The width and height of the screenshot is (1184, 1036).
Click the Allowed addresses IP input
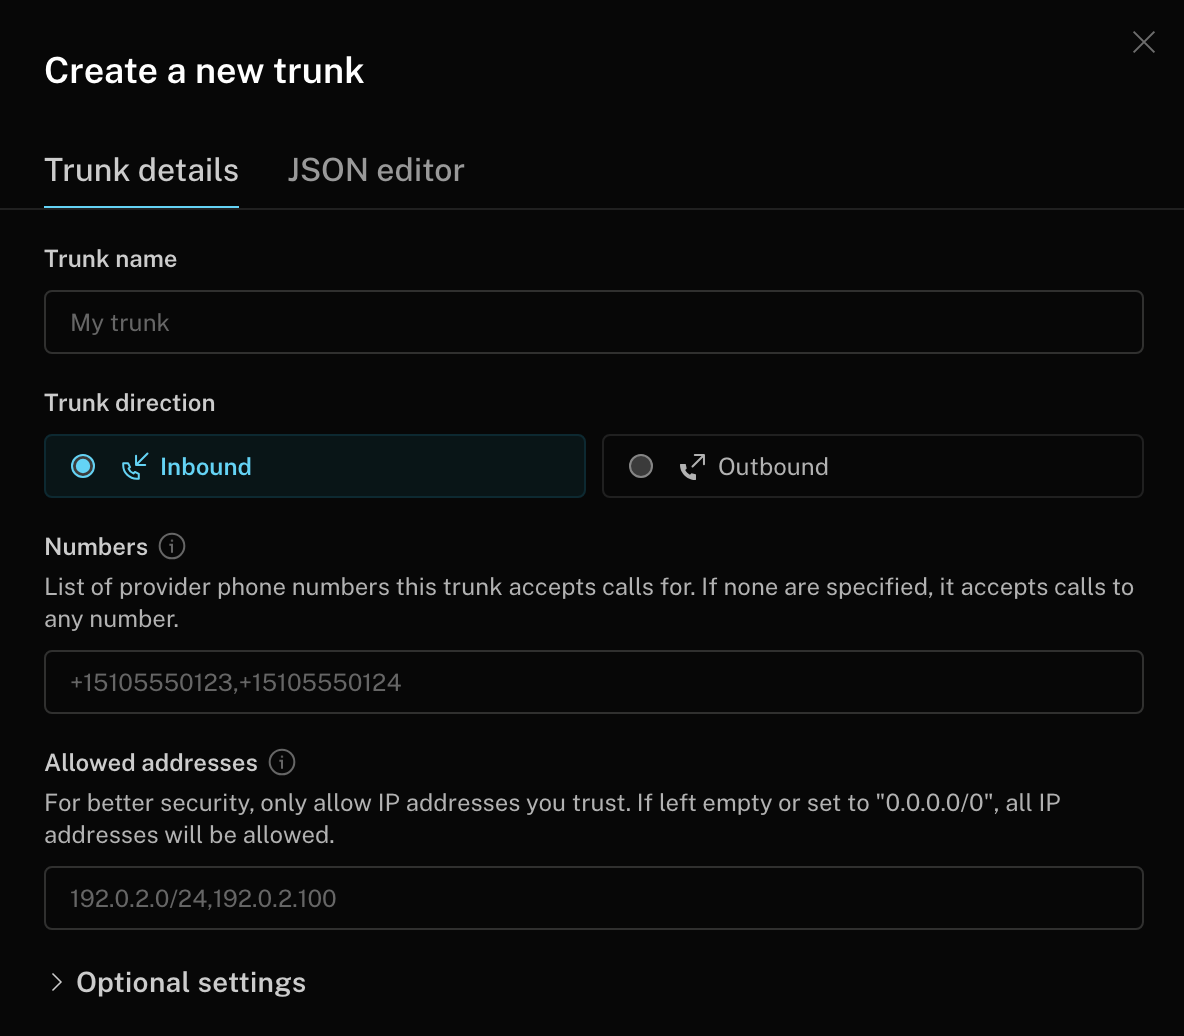pos(593,898)
